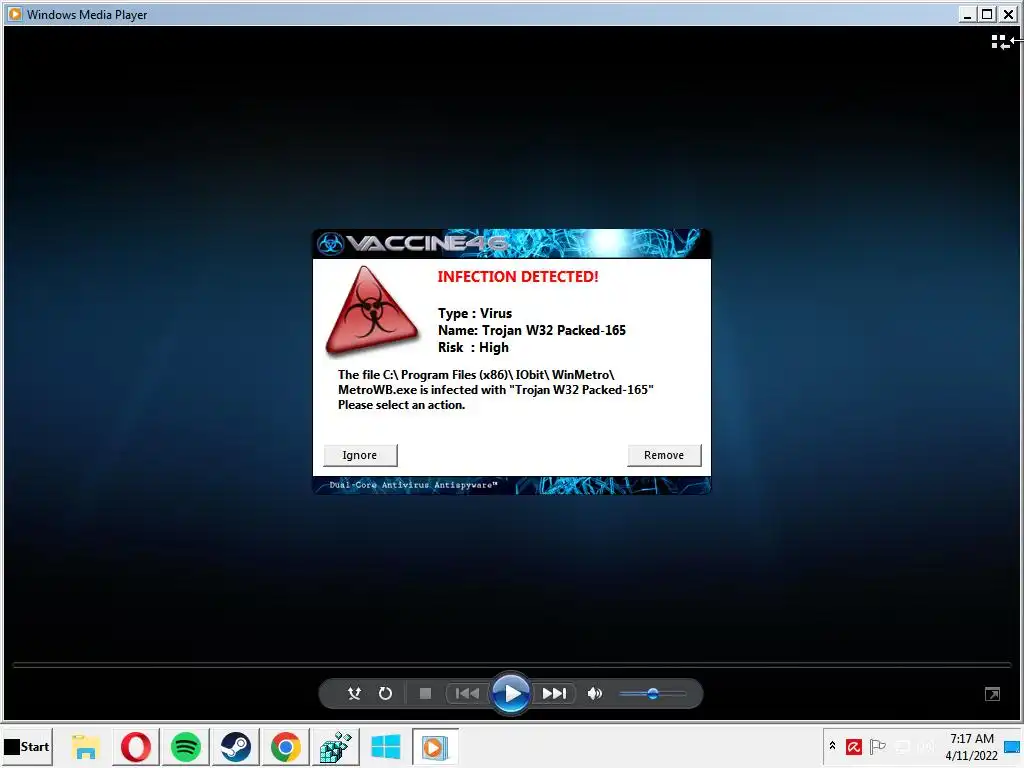Click the seek bar above the controls

click(512, 665)
